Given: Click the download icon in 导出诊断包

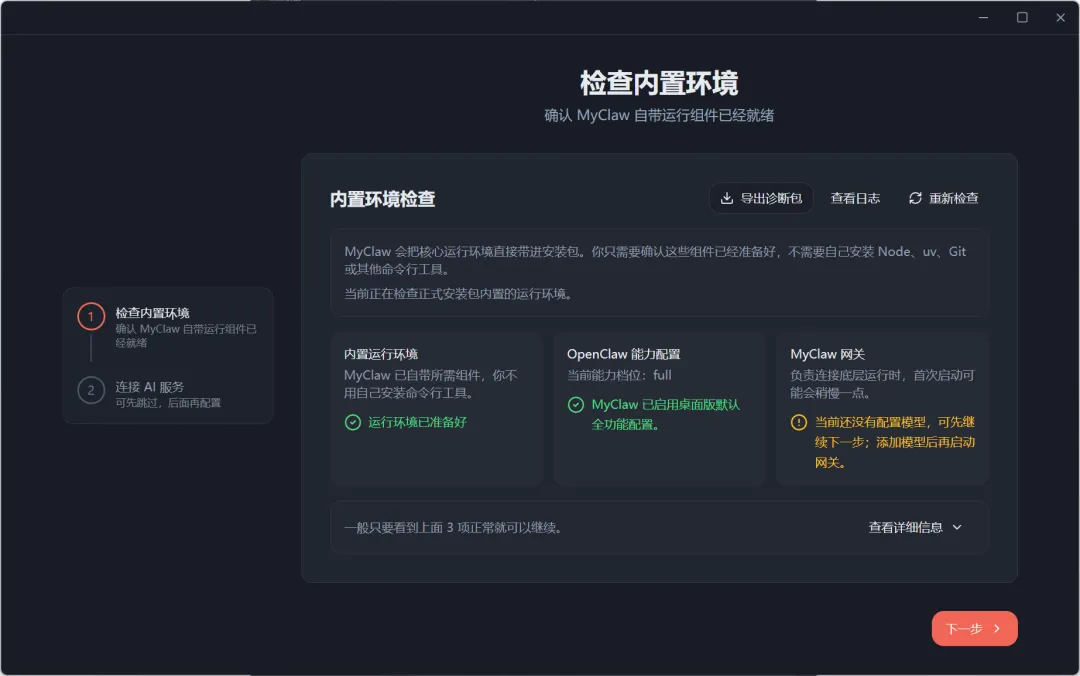Looking at the screenshot, I should [x=727, y=198].
